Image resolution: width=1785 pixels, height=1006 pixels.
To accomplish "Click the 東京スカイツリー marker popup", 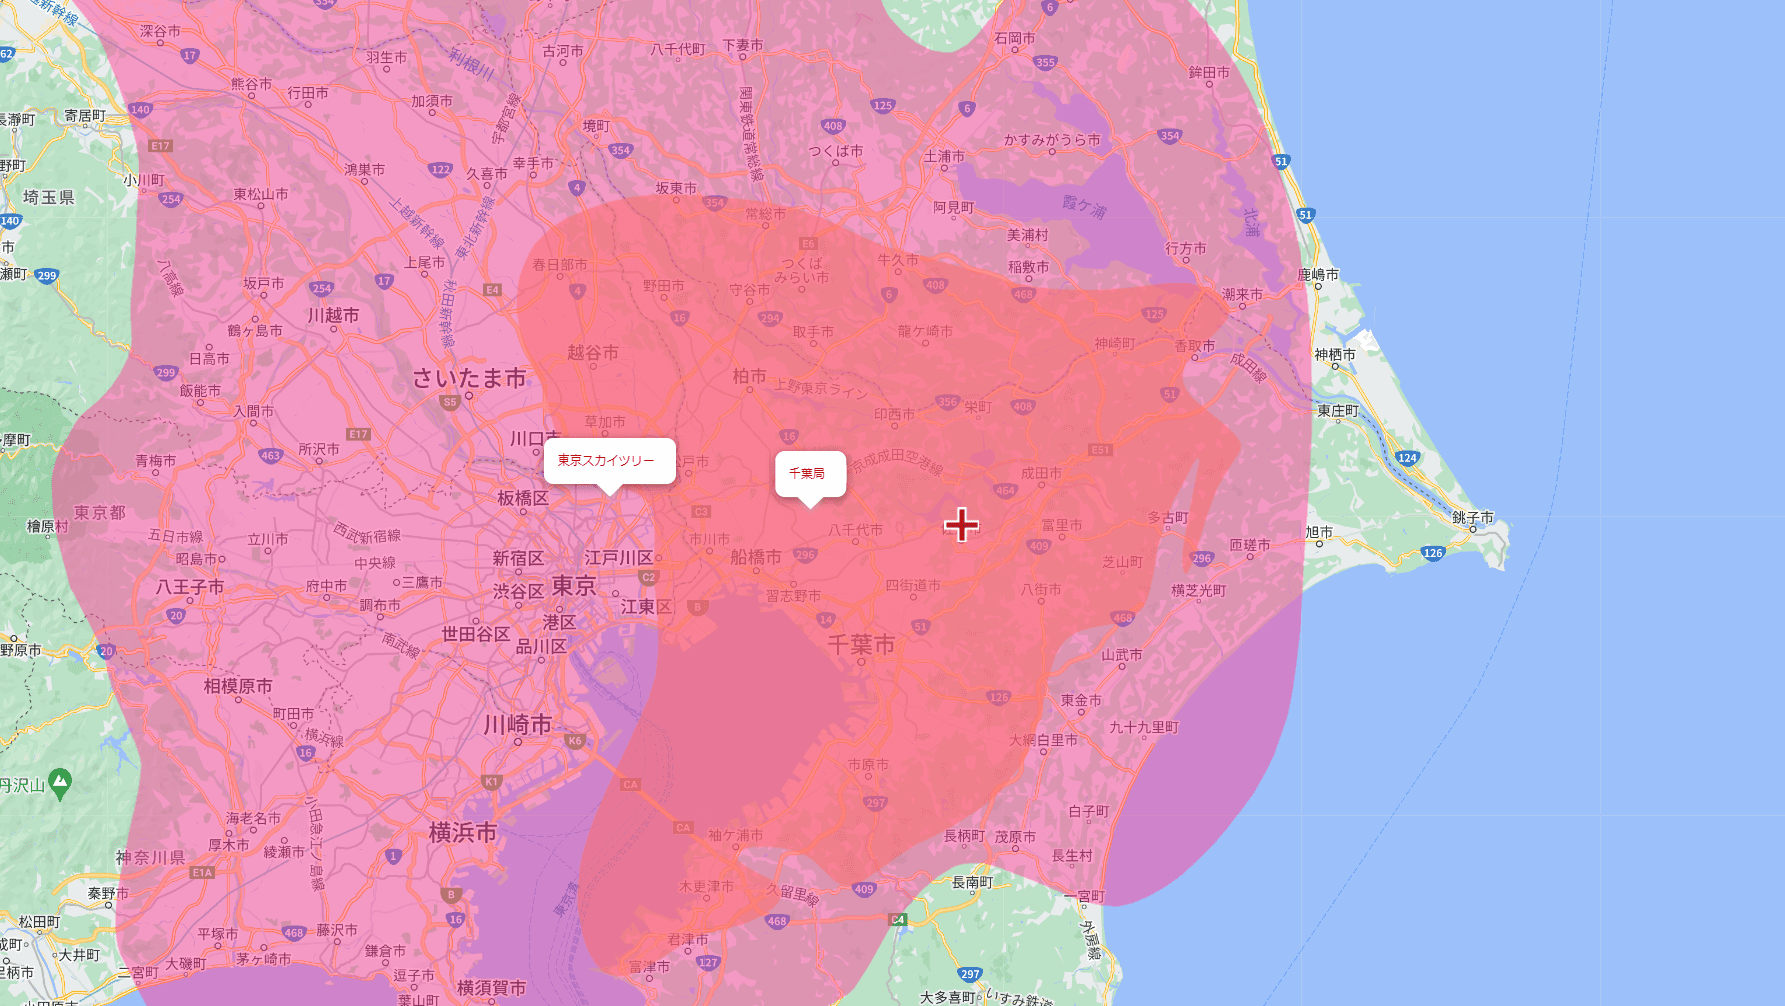I will click(x=608, y=461).
